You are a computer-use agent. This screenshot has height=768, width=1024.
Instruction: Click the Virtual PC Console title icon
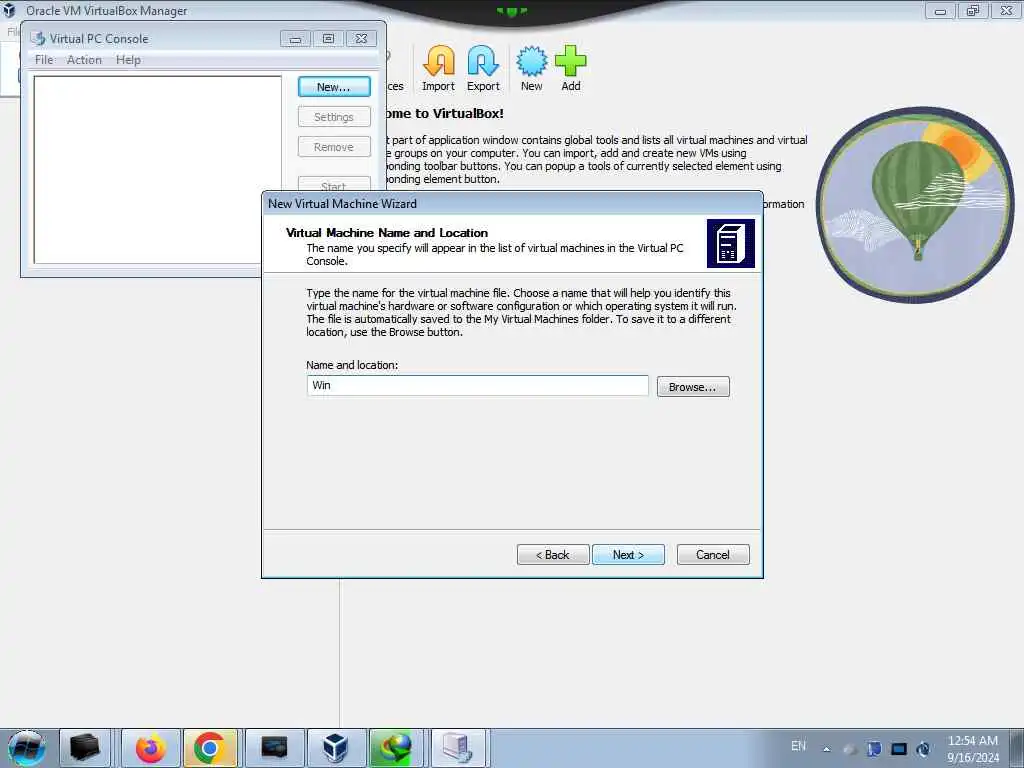(38, 39)
